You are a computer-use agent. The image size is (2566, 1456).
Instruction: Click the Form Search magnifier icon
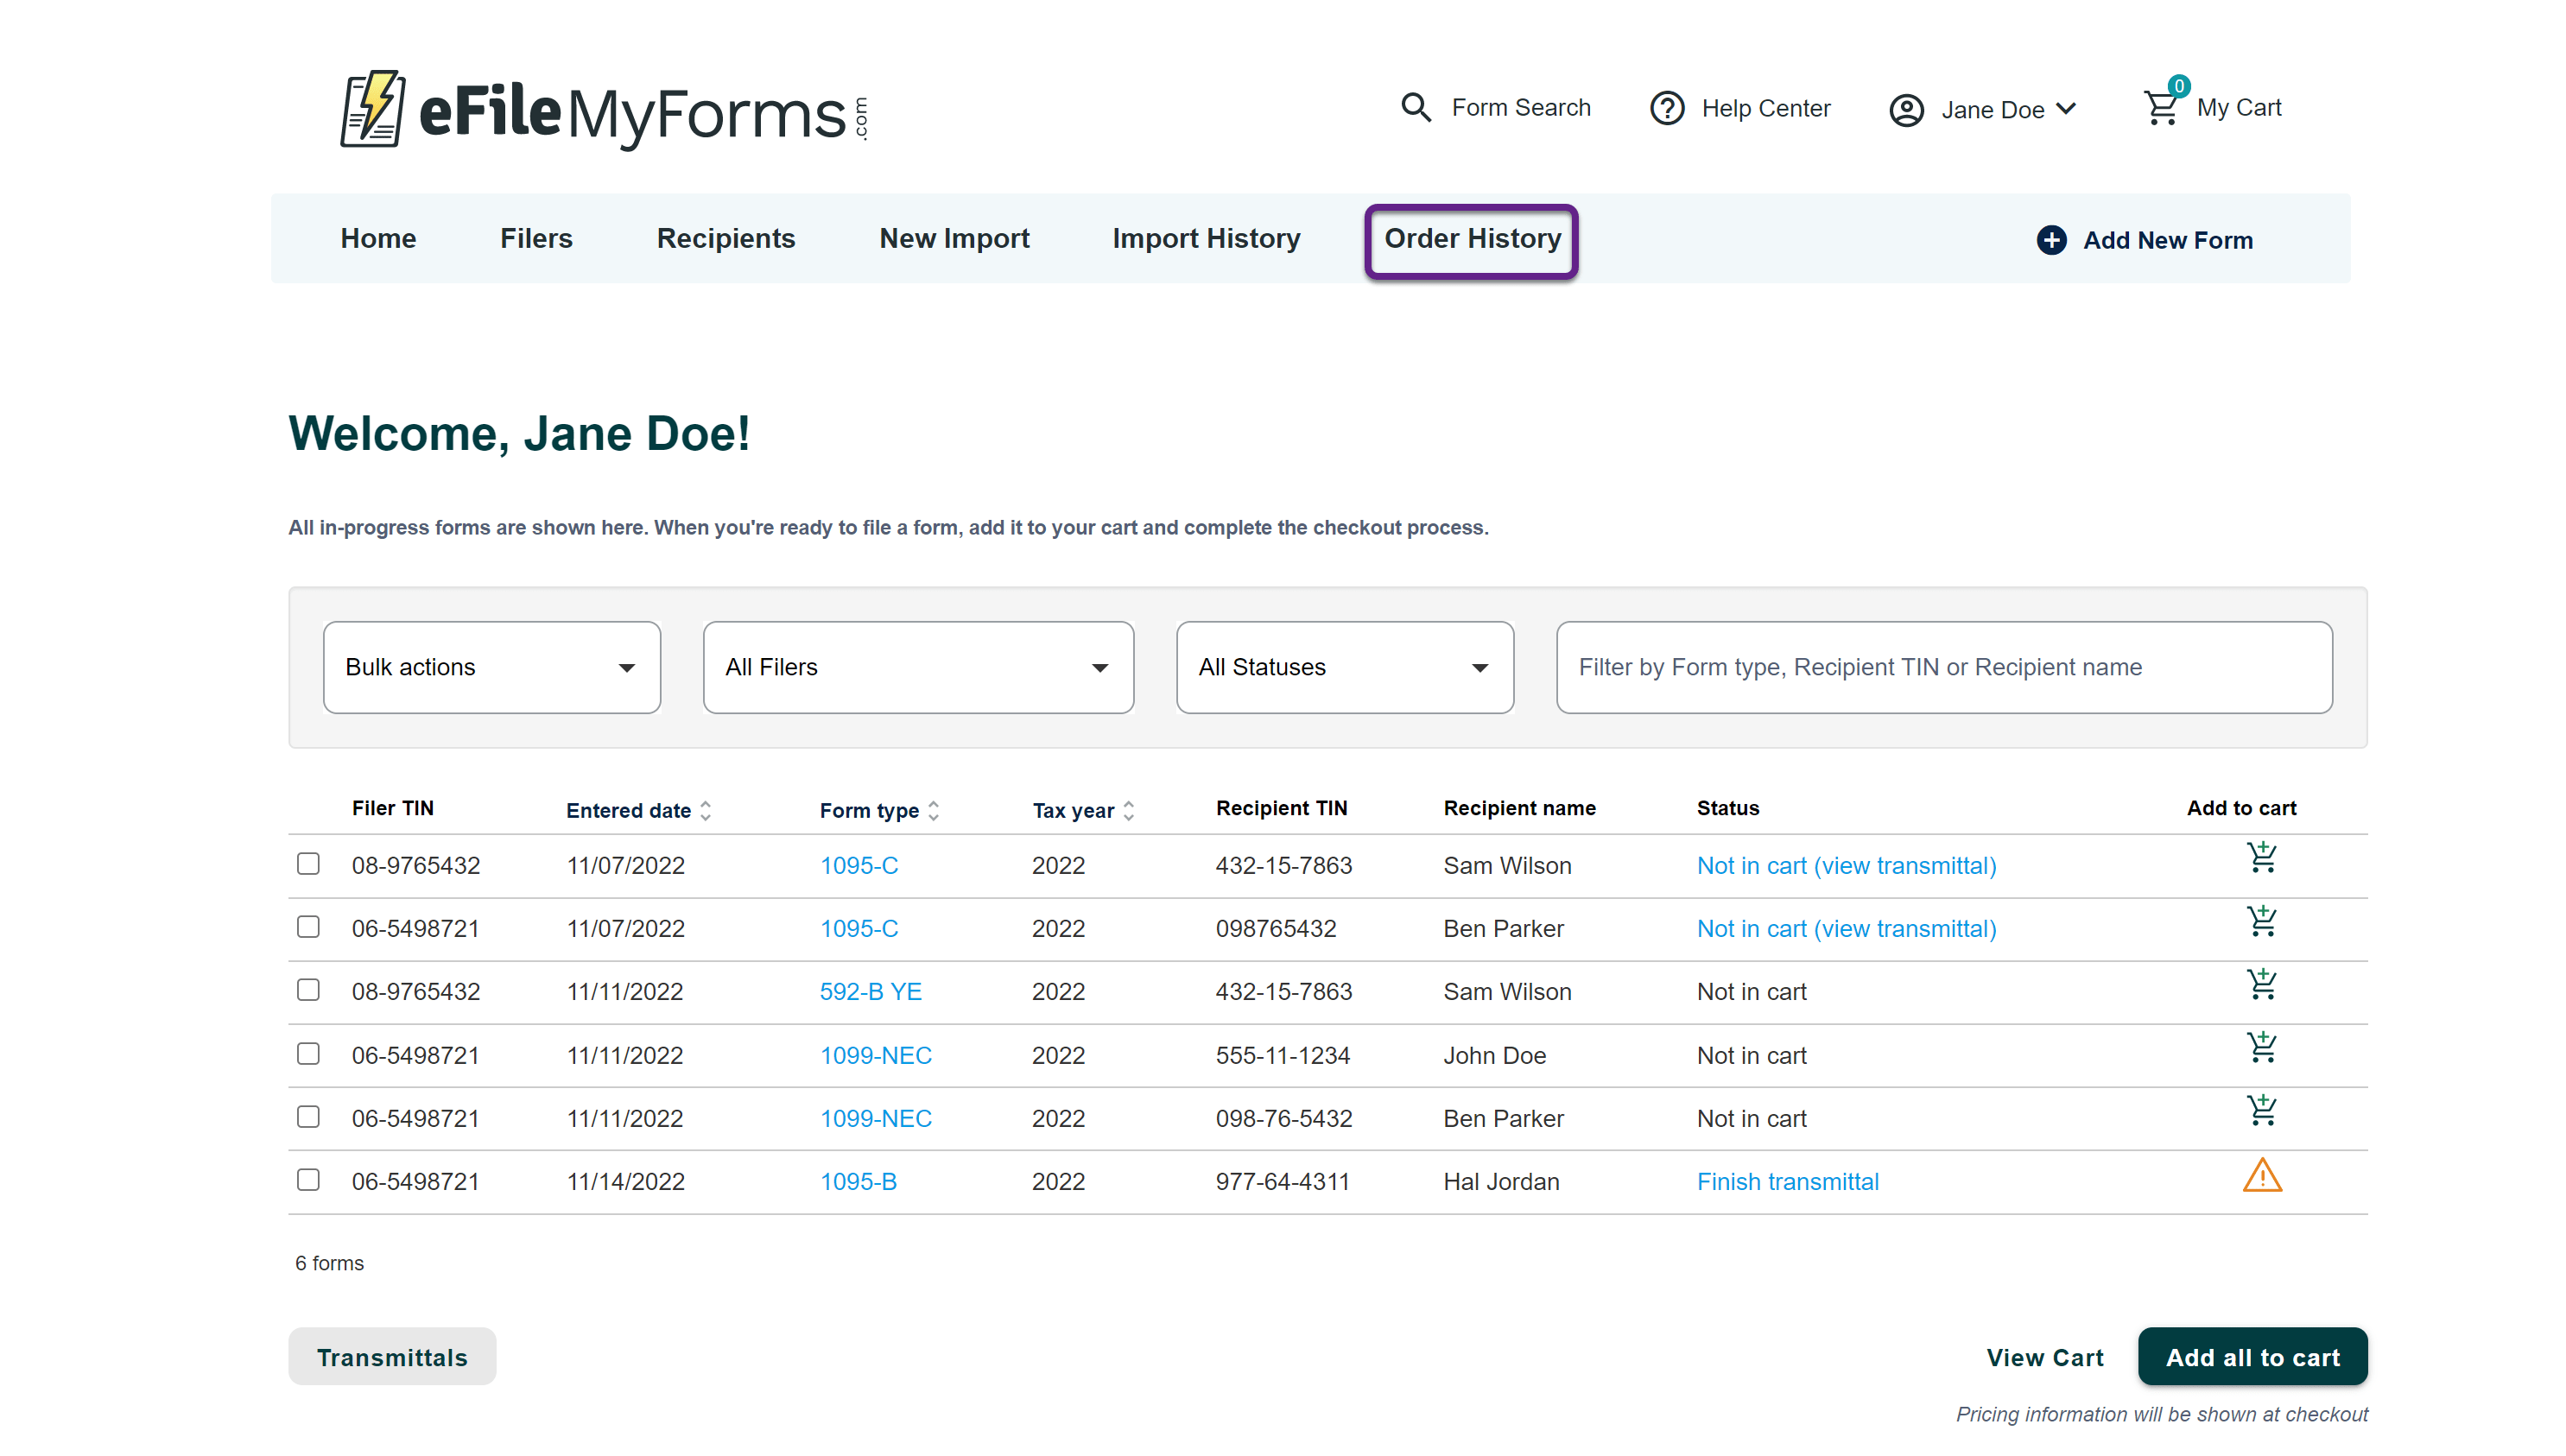coord(1416,107)
